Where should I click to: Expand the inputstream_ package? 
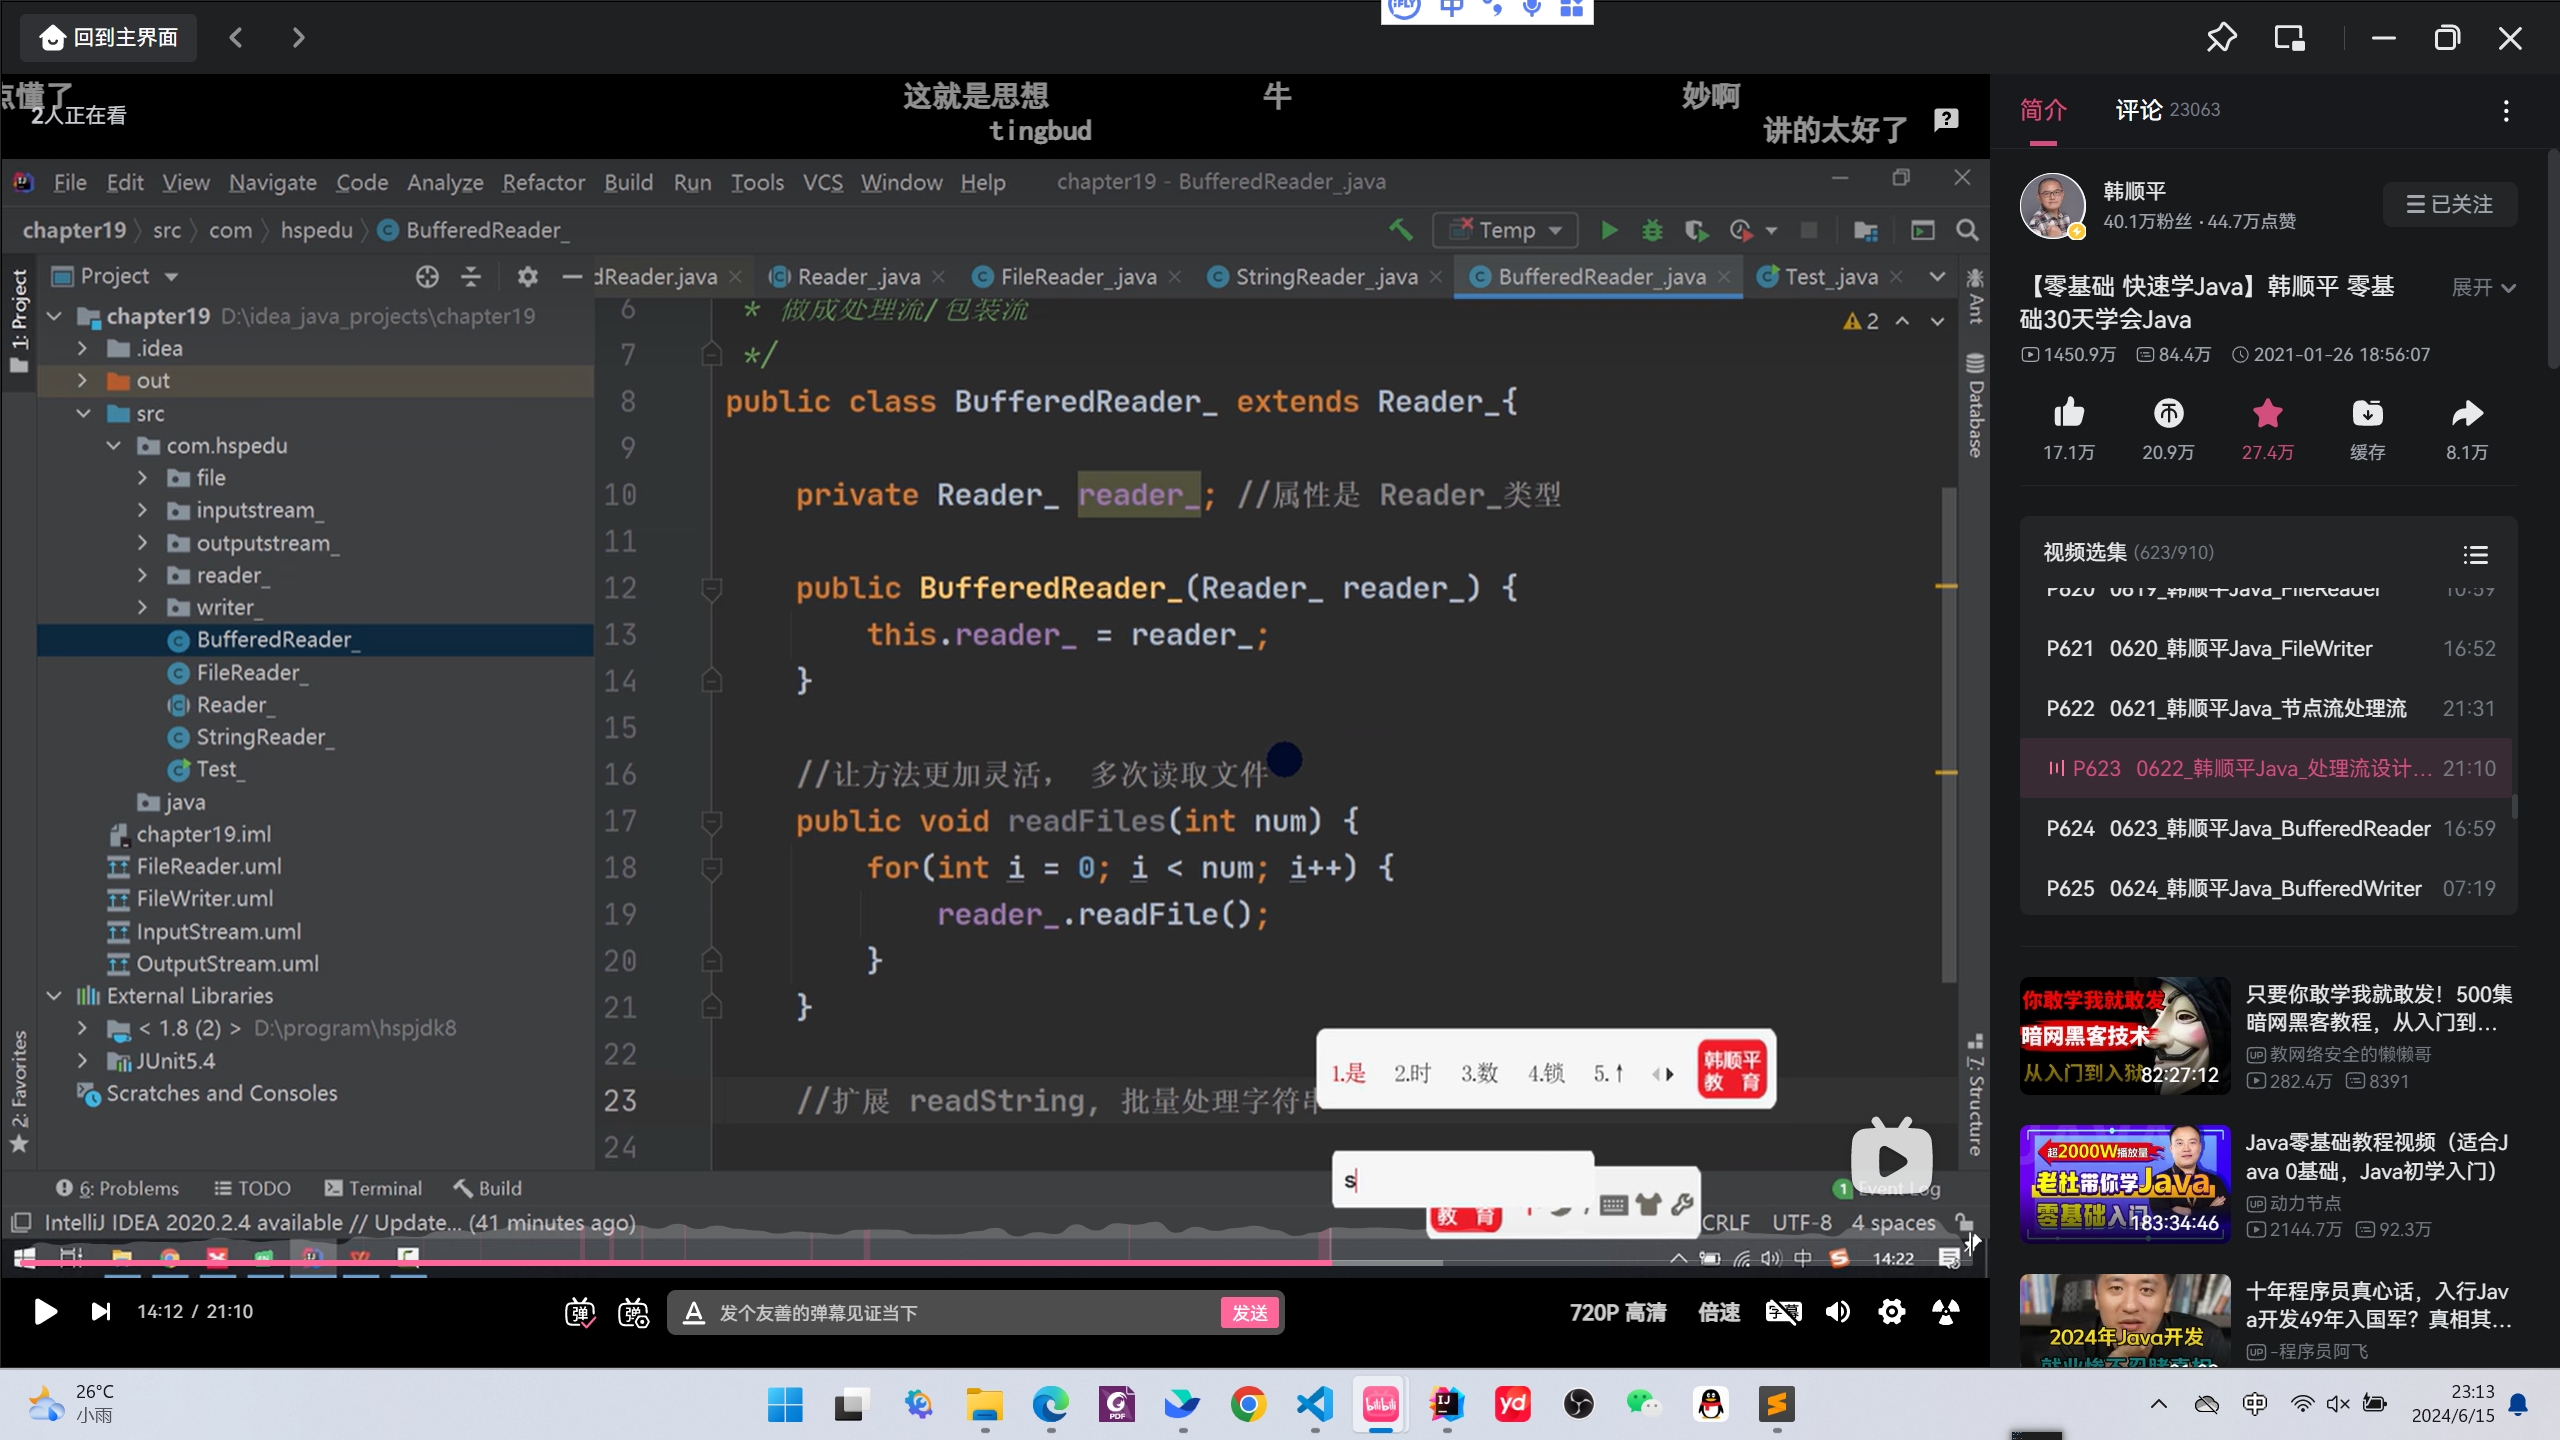(142, 511)
